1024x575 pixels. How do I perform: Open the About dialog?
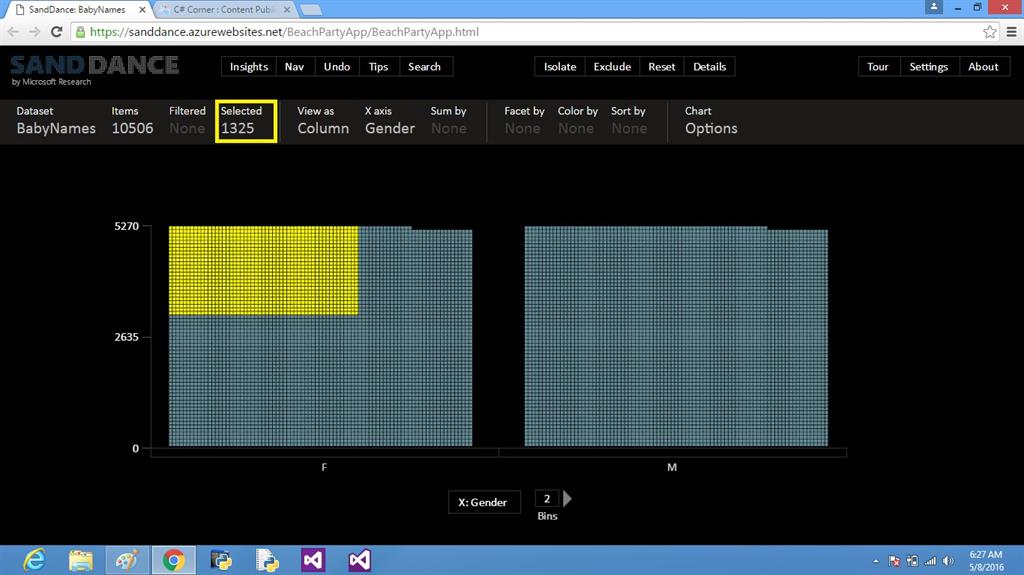pyautogui.click(x=984, y=67)
